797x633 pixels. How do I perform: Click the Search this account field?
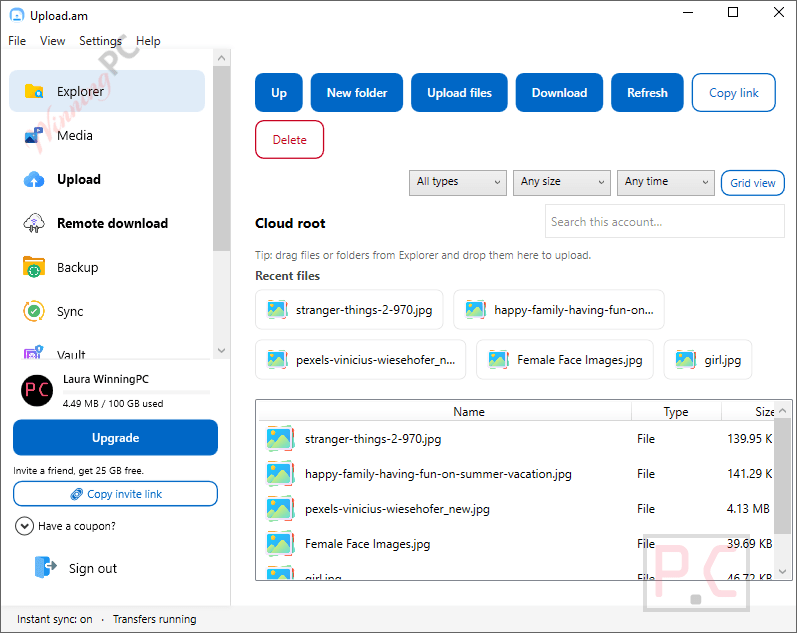665,221
